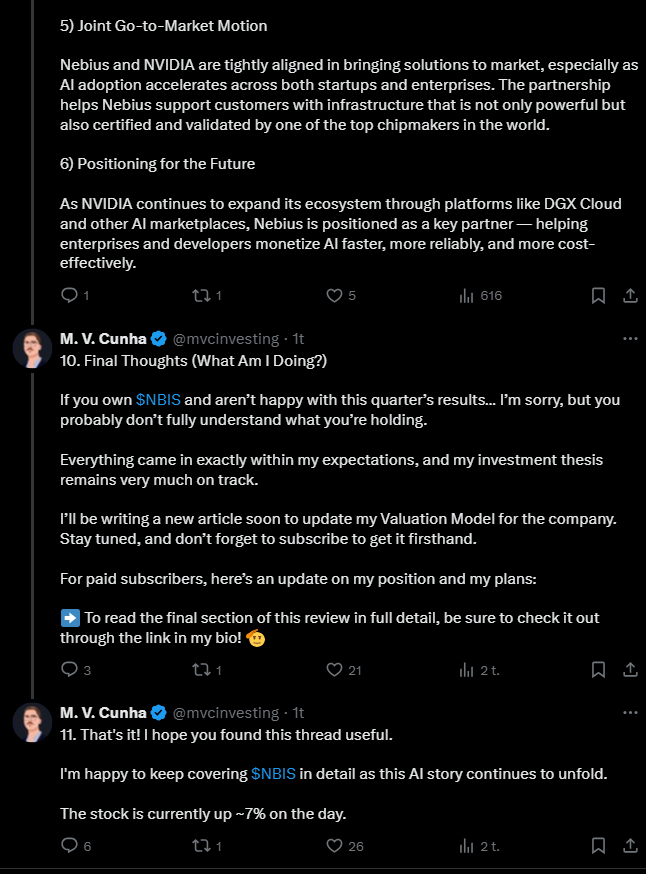The width and height of the screenshot is (646, 874).
Task: Like tweet 11 with 26 likes
Action: click(335, 845)
